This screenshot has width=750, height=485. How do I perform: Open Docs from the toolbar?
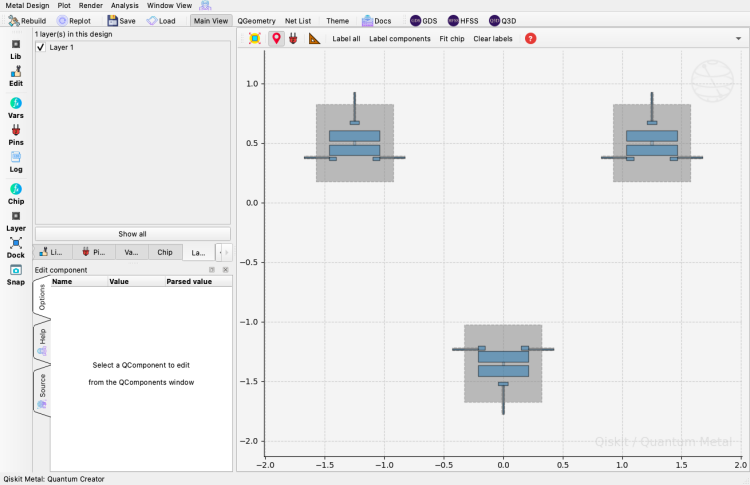377,21
